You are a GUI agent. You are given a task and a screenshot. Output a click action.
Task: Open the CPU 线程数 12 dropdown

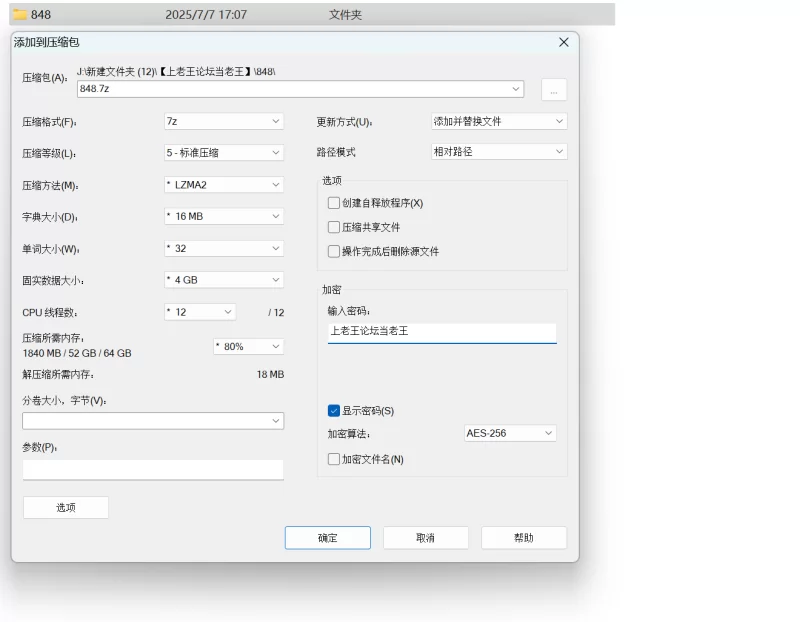pos(200,312)
